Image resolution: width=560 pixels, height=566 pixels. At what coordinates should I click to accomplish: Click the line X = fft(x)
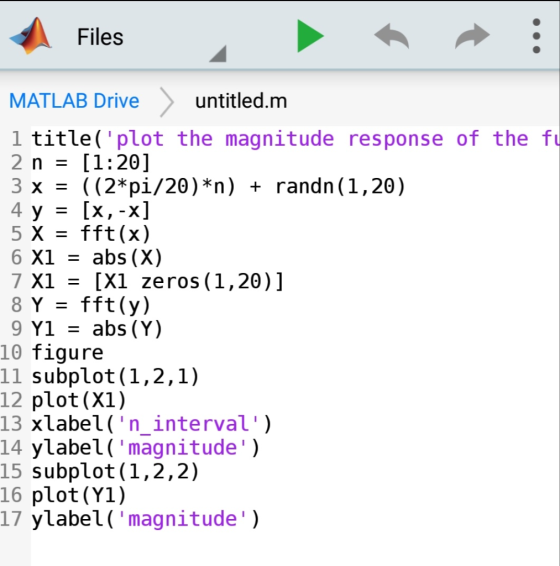(x=91, y=234)
